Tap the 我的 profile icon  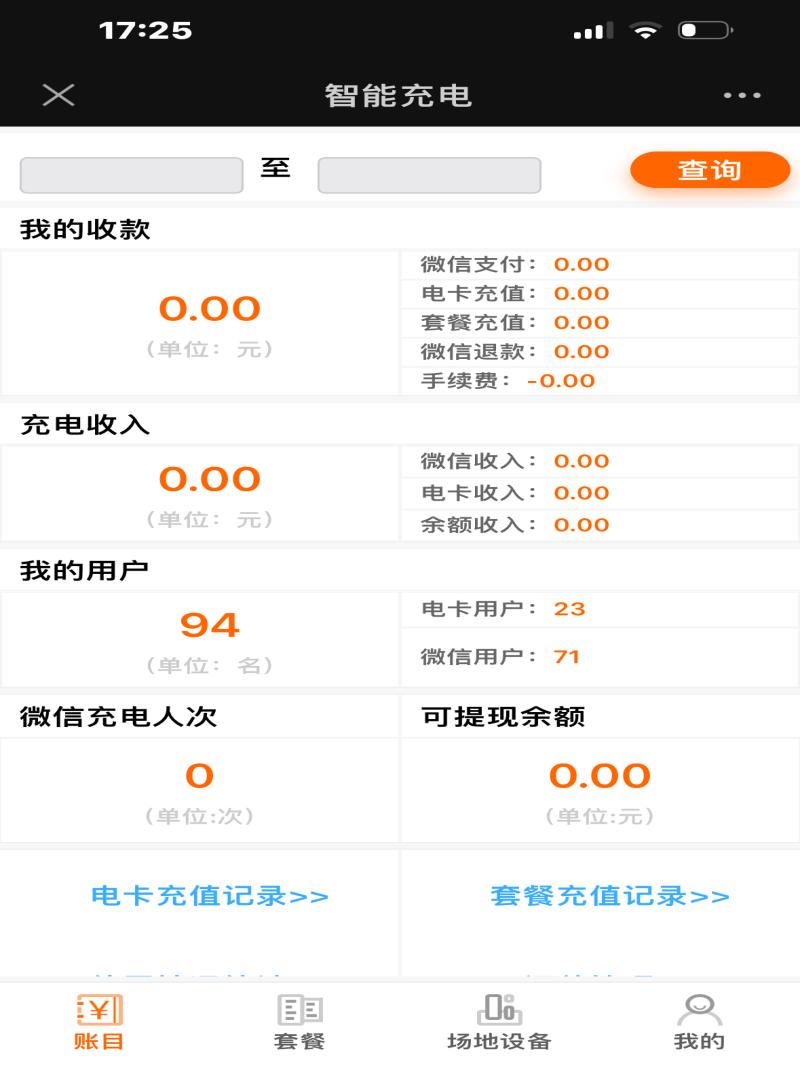pyautogui.click(x=699, y=1010)
